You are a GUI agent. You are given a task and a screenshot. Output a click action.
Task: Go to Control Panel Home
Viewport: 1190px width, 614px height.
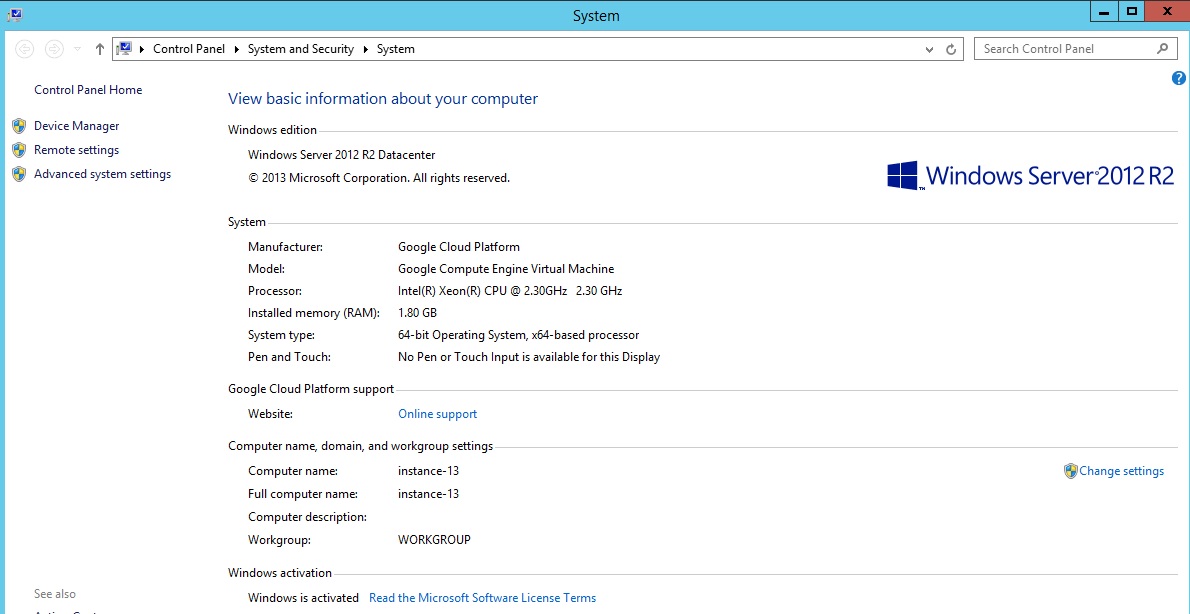(88, 90)
